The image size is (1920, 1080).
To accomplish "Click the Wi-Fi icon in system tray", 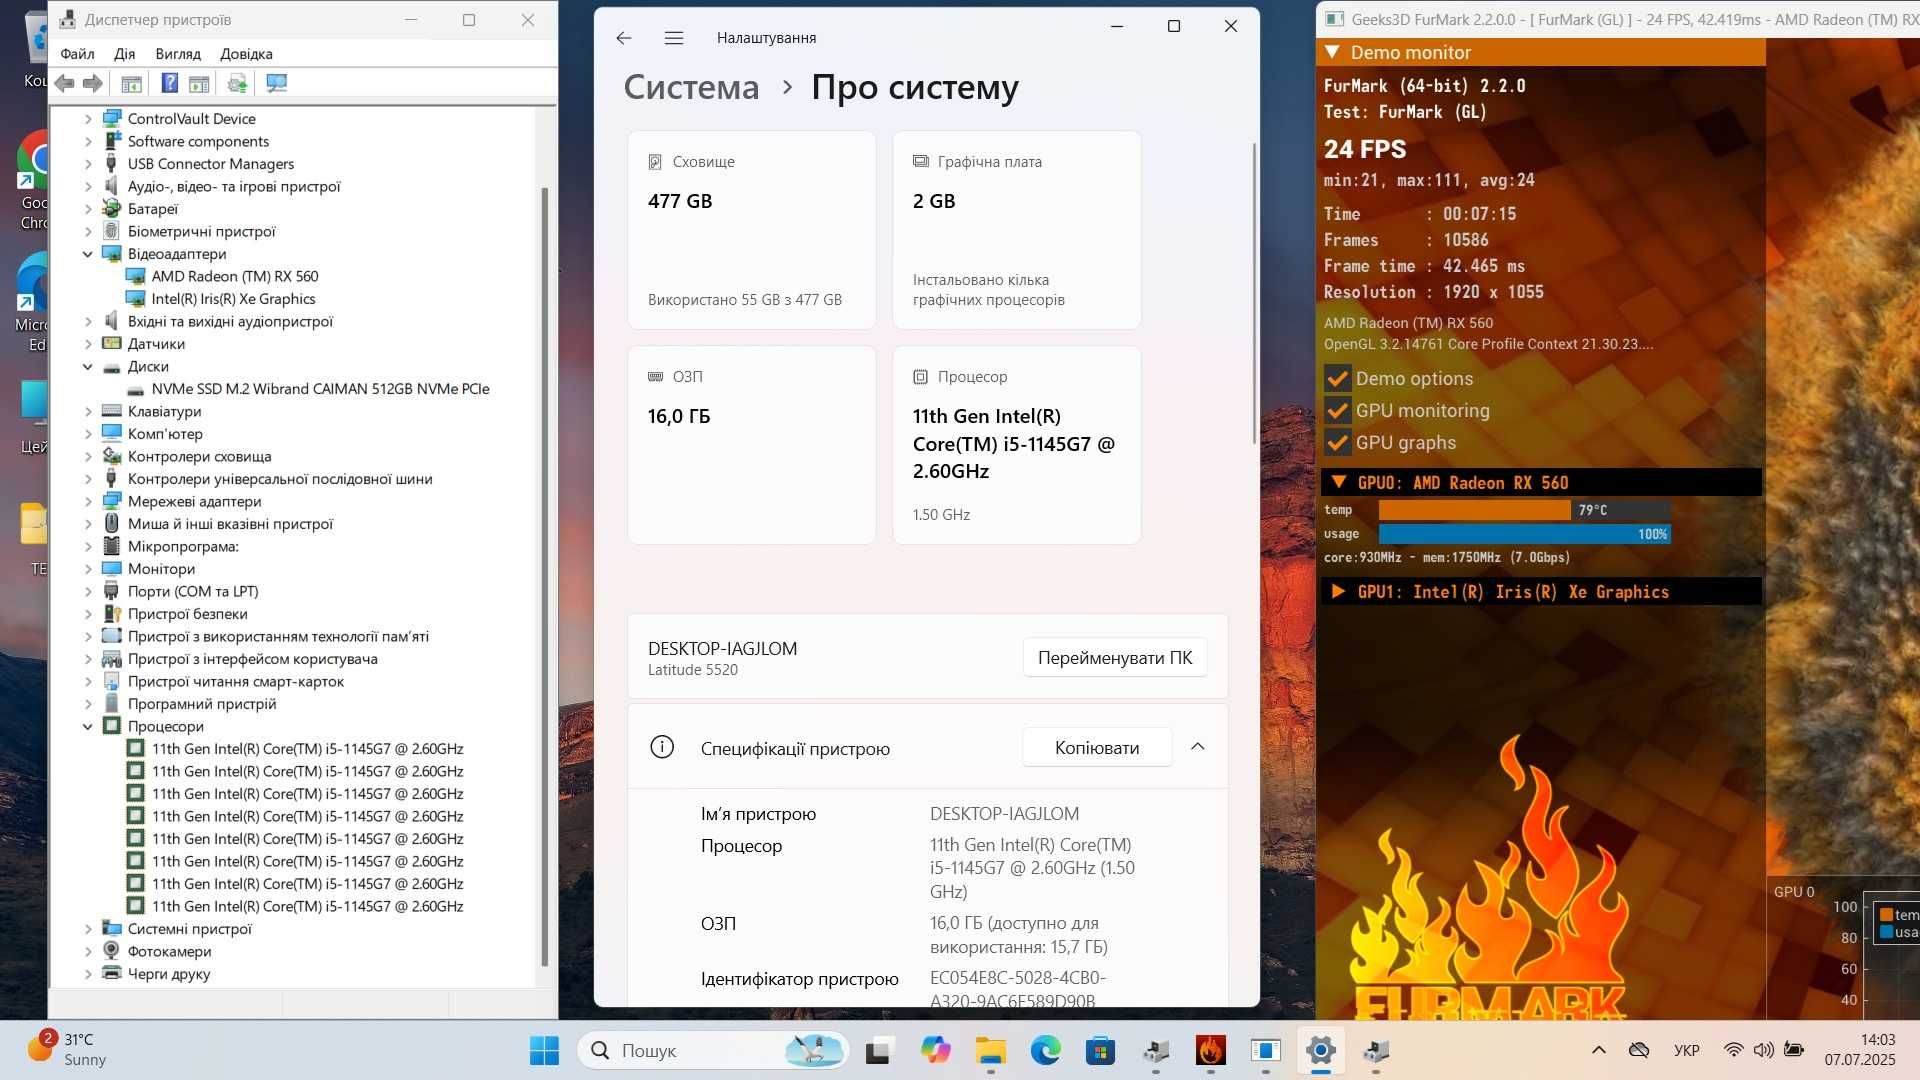I will coord(1733,1050).
